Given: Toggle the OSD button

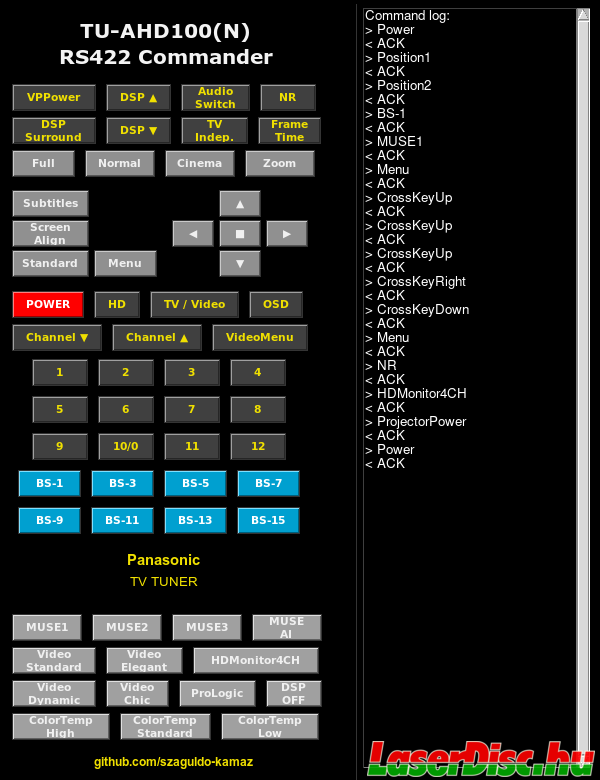Looking at the screenshot, I should click(x=276, y=304).
